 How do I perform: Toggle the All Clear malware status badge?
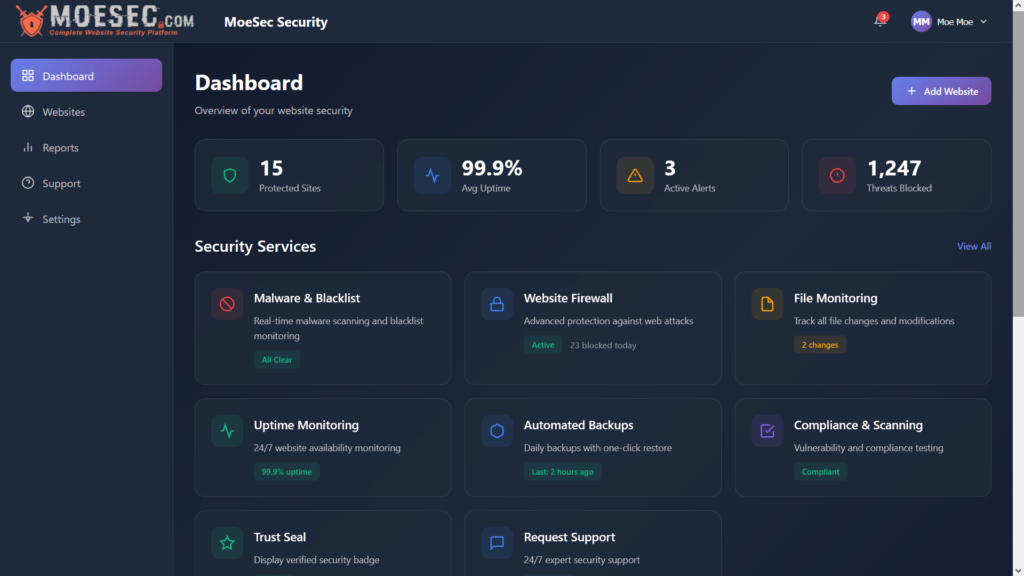point(277,359)
